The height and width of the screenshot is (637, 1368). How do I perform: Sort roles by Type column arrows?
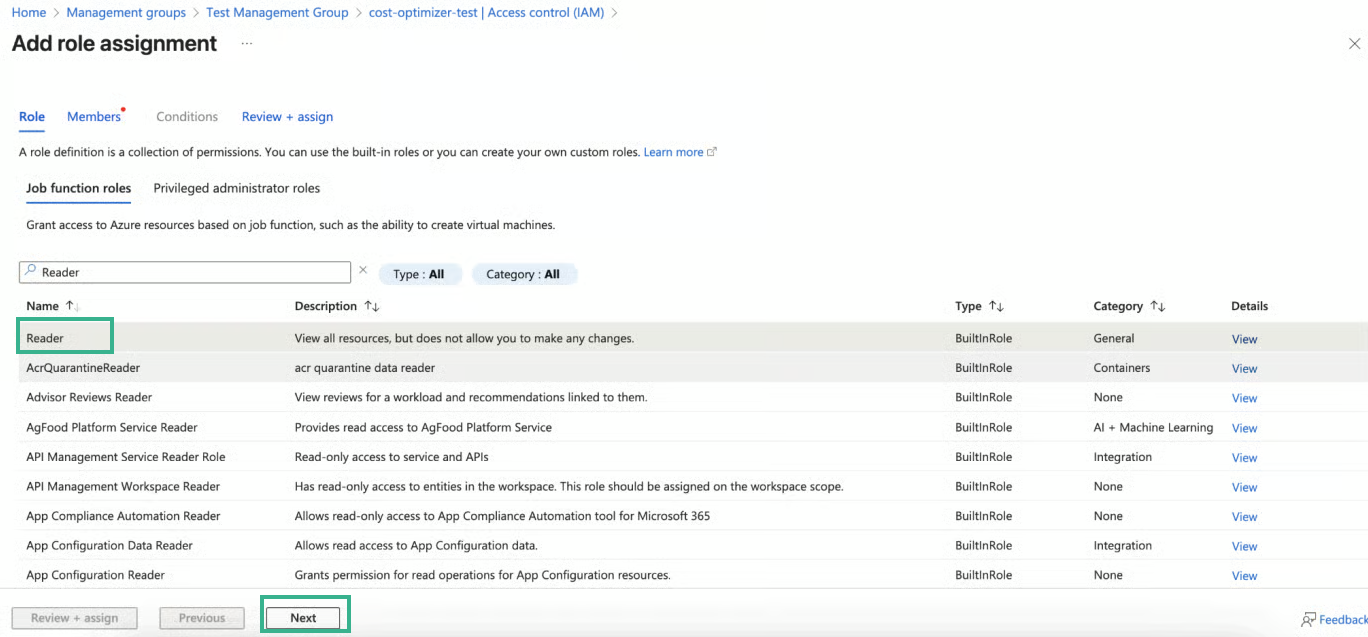(995, 306)
